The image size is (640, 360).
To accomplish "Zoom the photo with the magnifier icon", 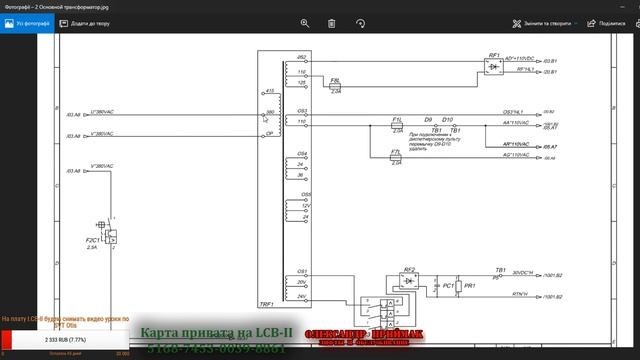I will [x=304, y=23].
